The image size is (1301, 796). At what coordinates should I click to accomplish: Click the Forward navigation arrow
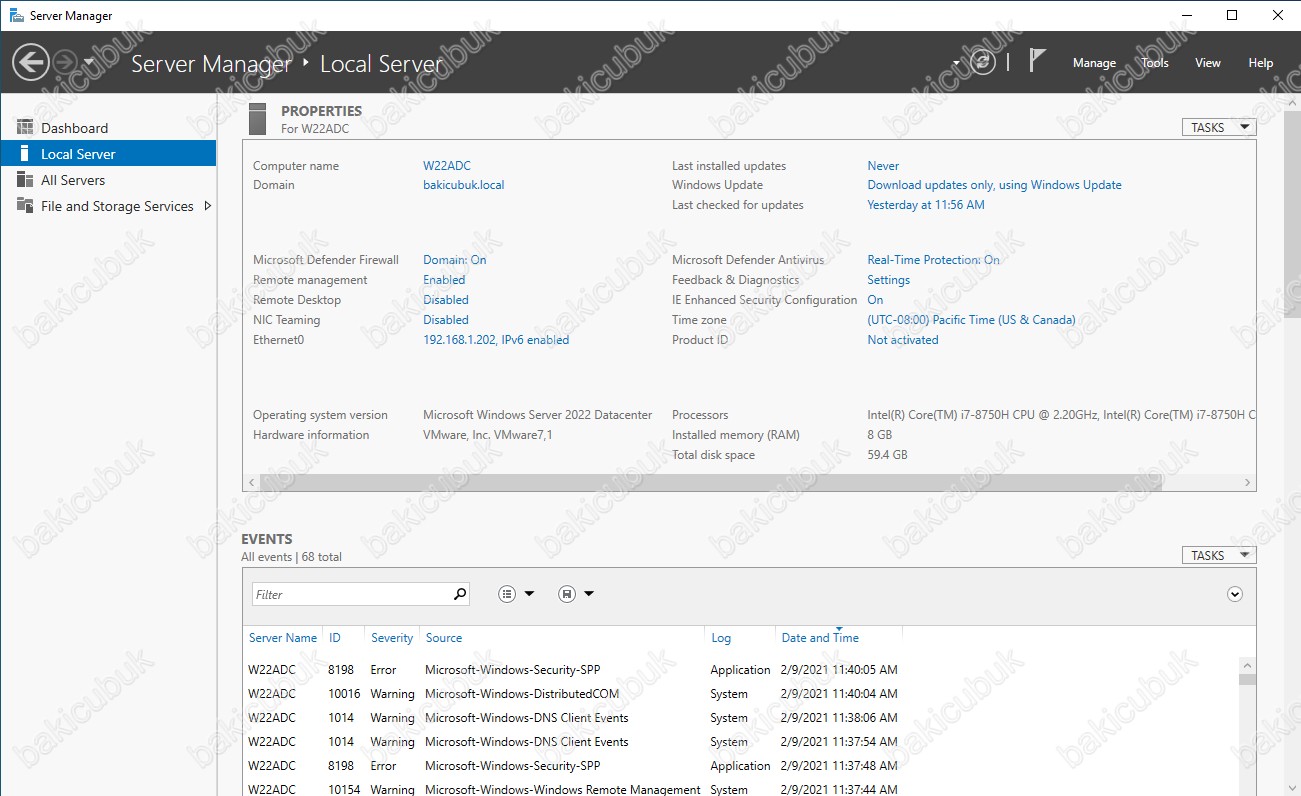[64, 63]
